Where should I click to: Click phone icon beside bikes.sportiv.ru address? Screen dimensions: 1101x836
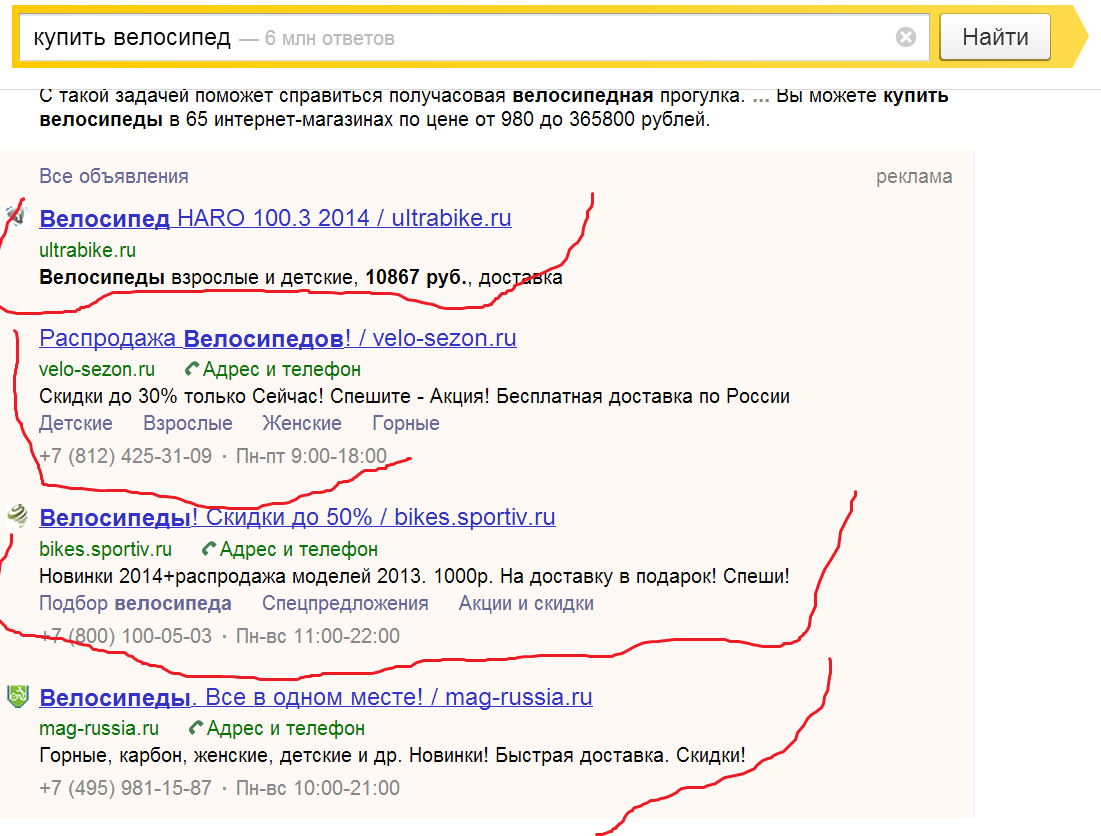pyautogui.click(x=209, y=548)
